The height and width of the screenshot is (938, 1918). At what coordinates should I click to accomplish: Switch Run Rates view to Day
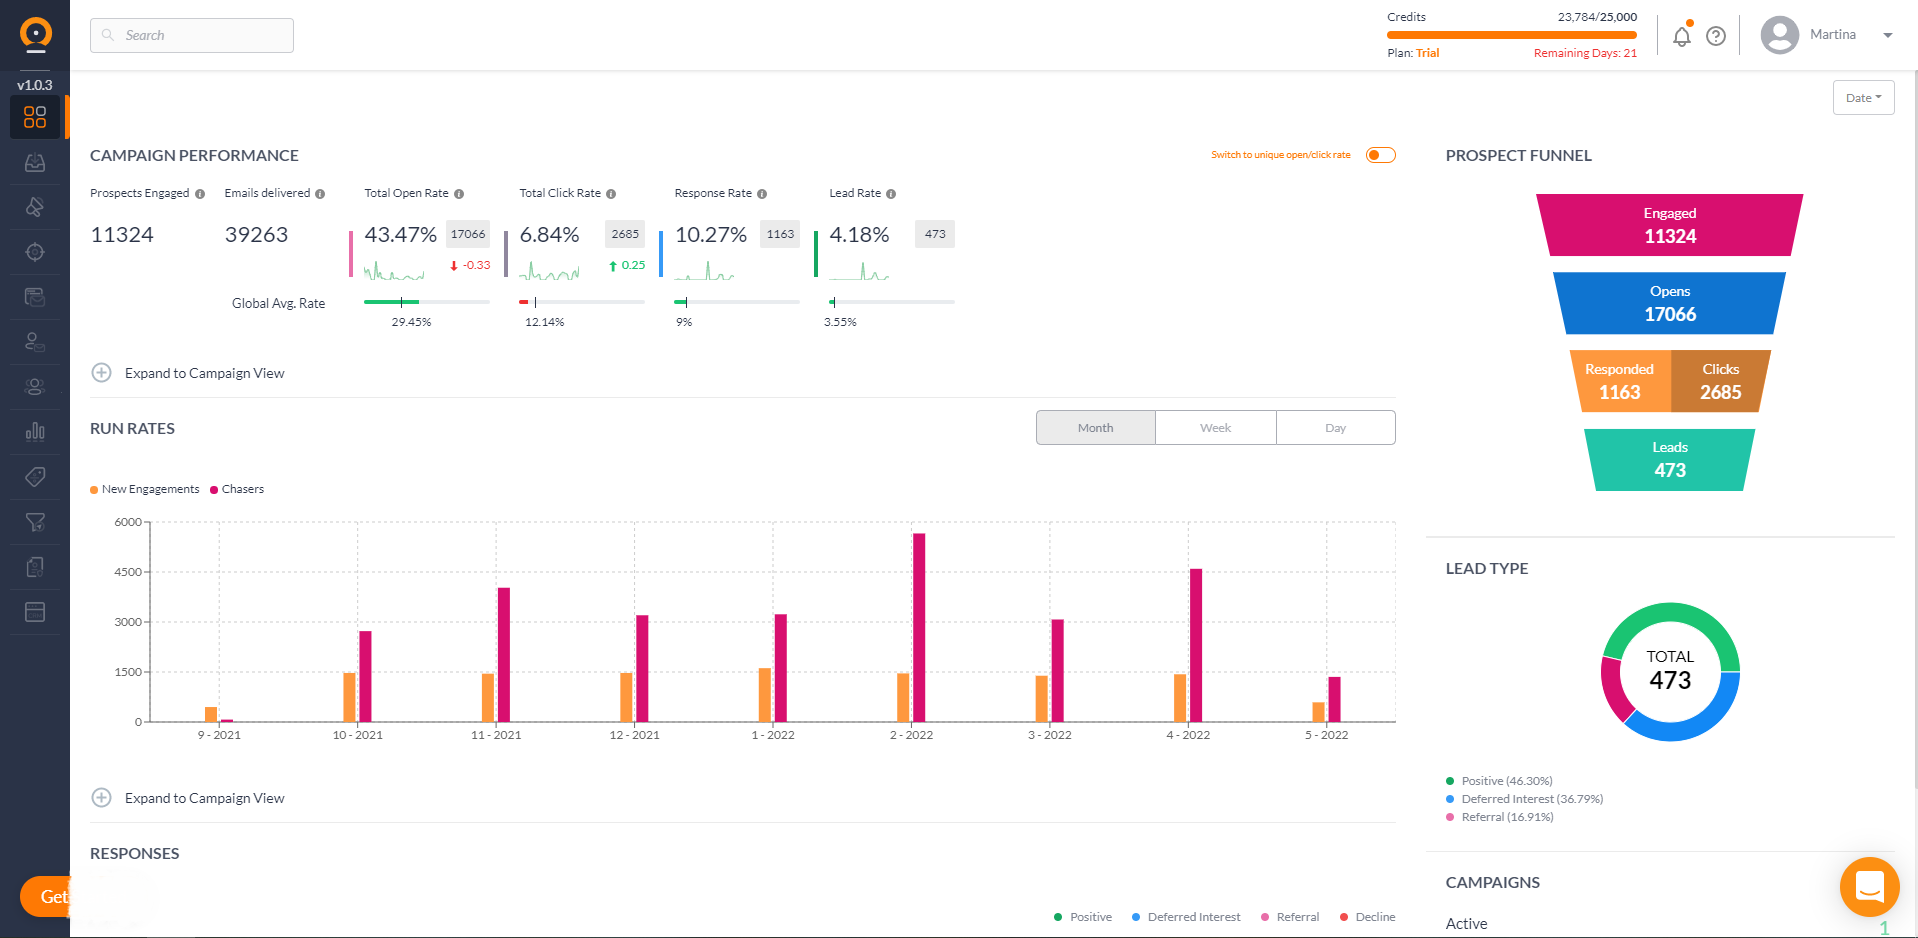point(1335,427)
